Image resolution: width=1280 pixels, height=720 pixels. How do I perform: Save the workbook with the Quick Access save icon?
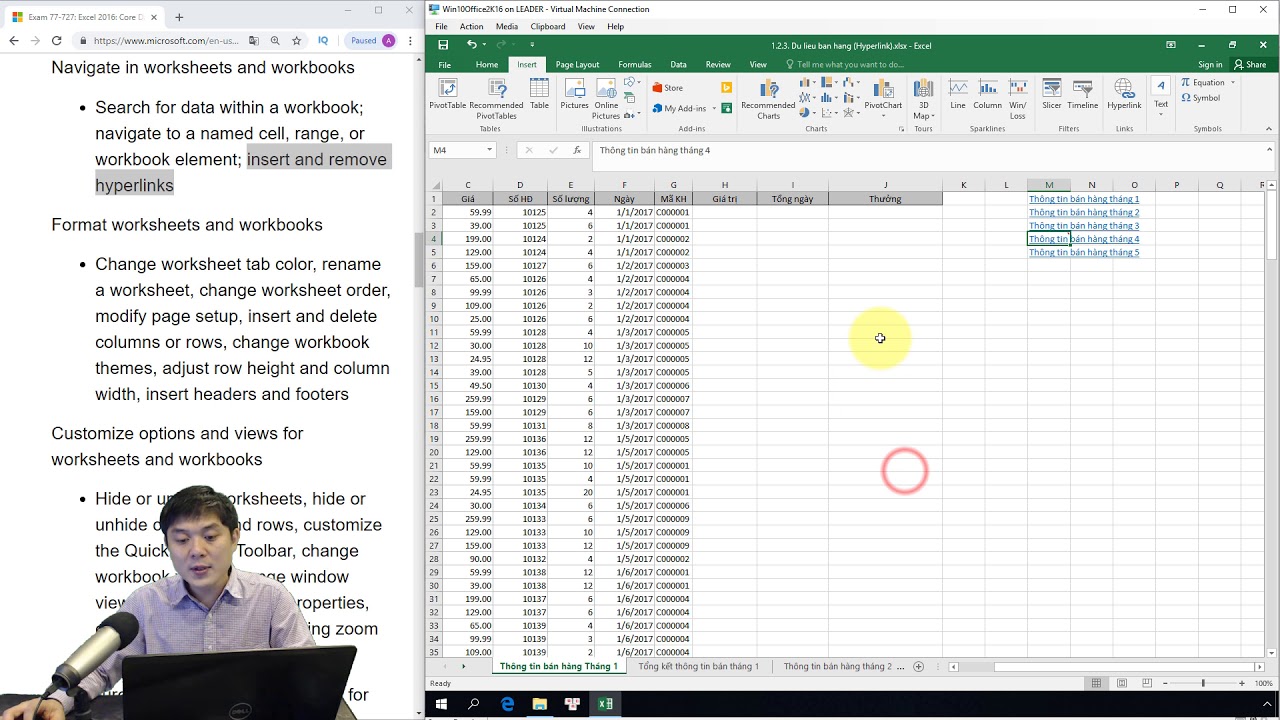pyautogui.click(x=443, y=45)
